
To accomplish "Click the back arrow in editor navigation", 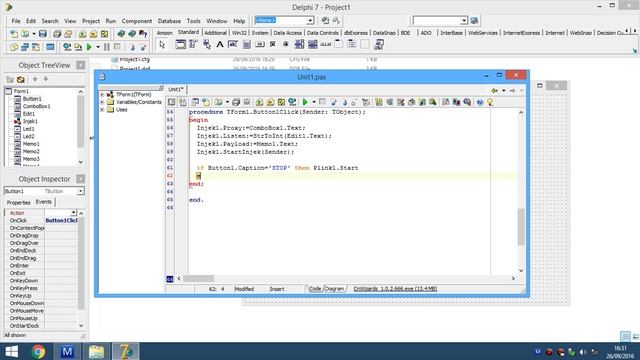I will click(495, 90).
